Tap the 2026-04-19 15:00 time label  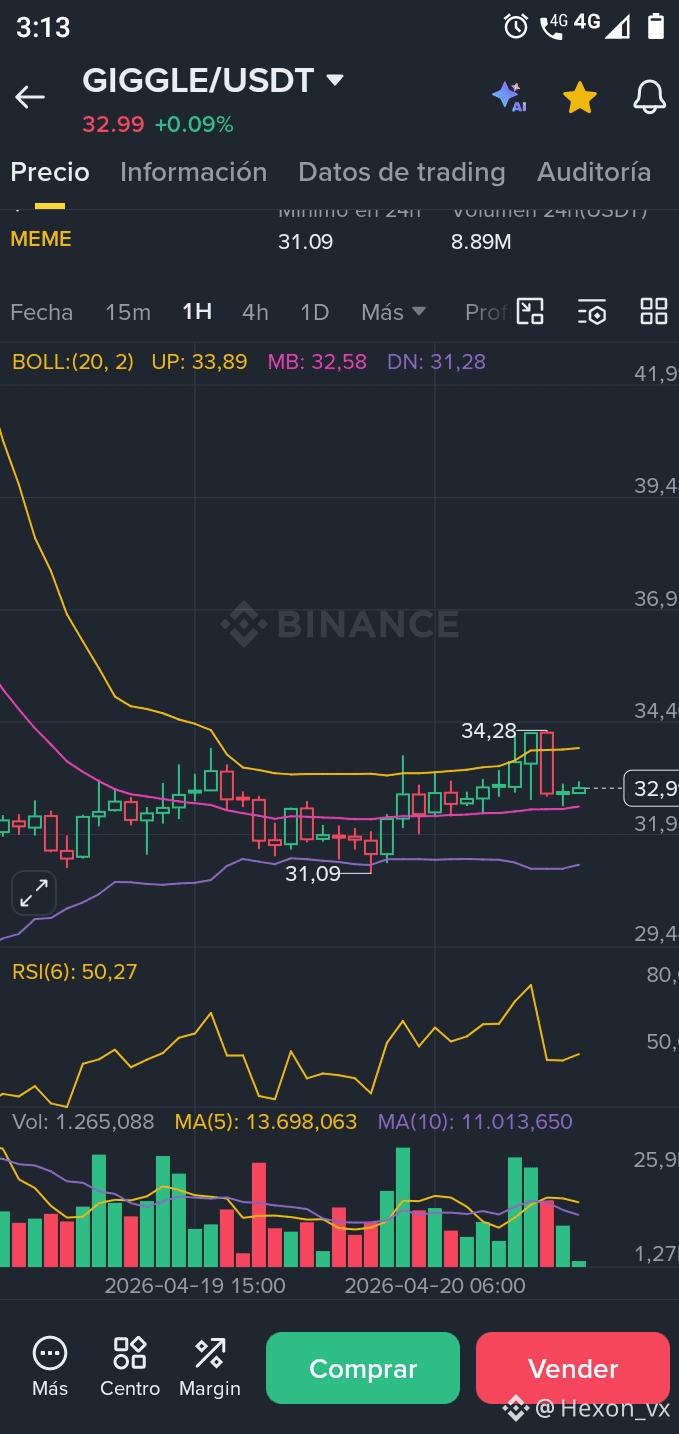tap(195, 1285)
